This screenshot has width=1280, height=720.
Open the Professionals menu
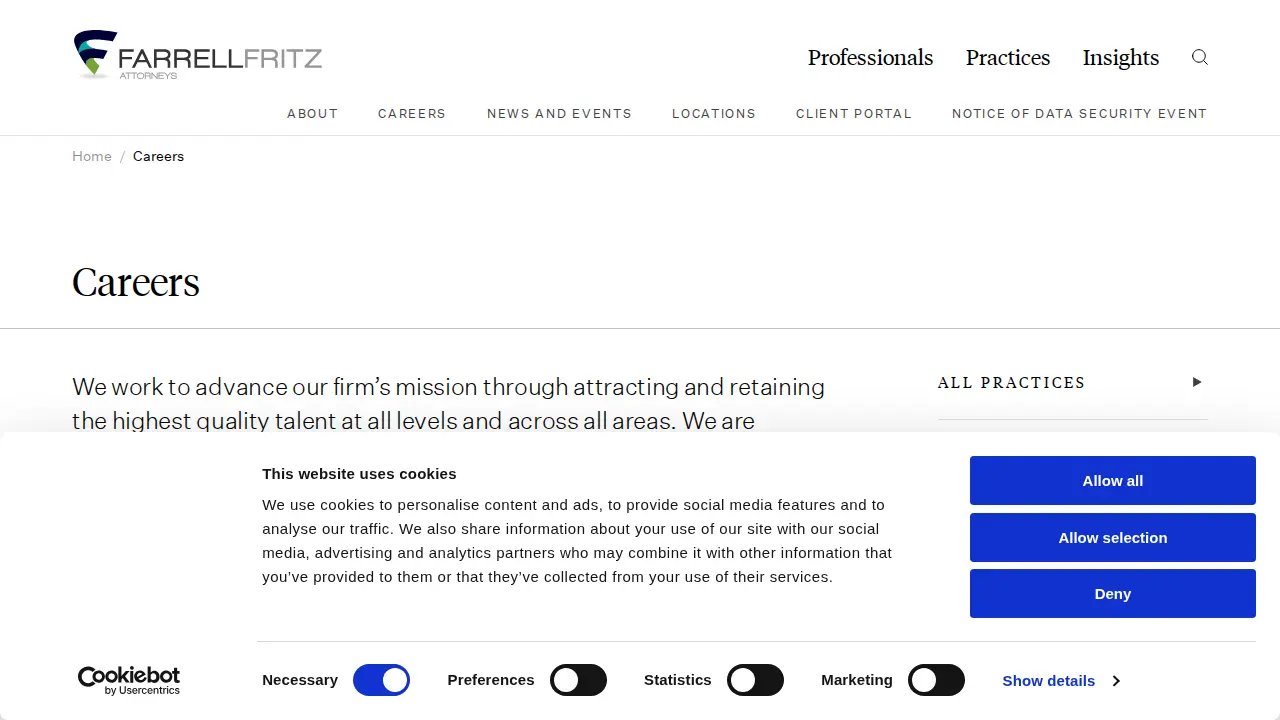(870, 58)
